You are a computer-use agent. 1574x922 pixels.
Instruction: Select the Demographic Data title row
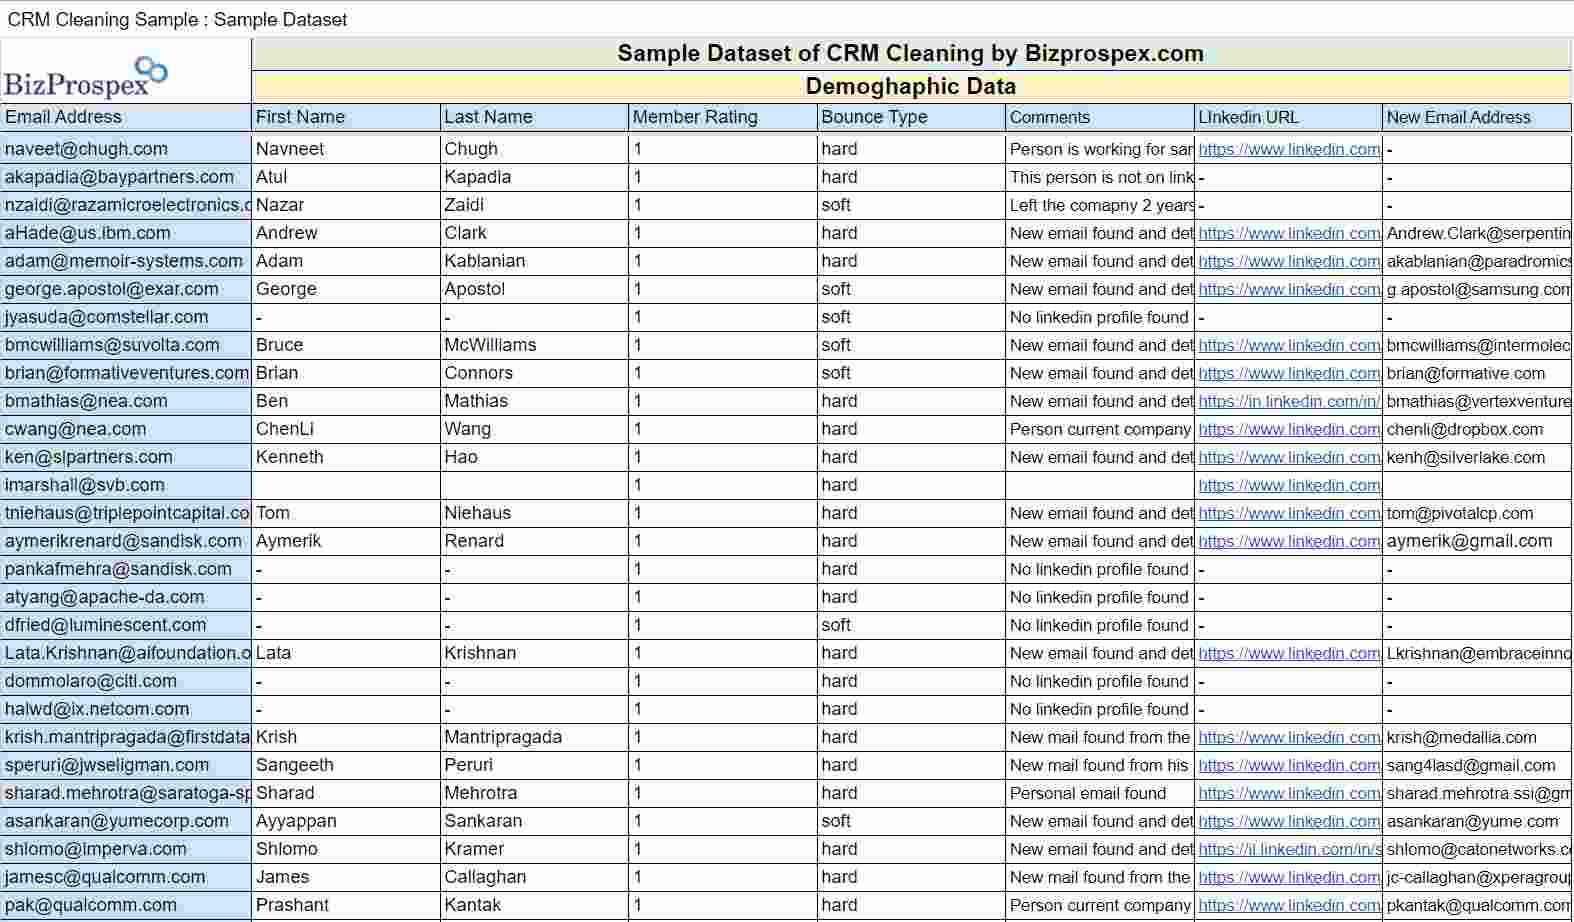click(x=910, y=86)
